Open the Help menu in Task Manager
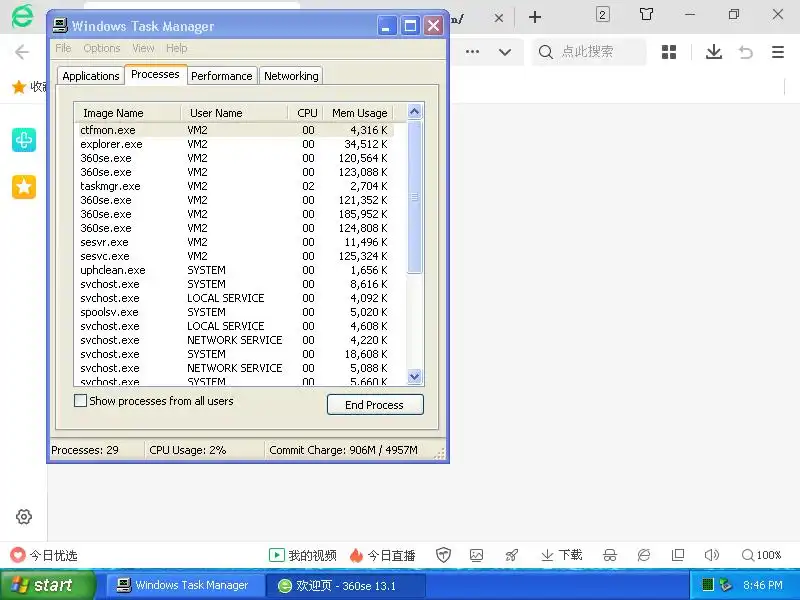The width and height of the screenshot is (800, 600). [177, 48]
